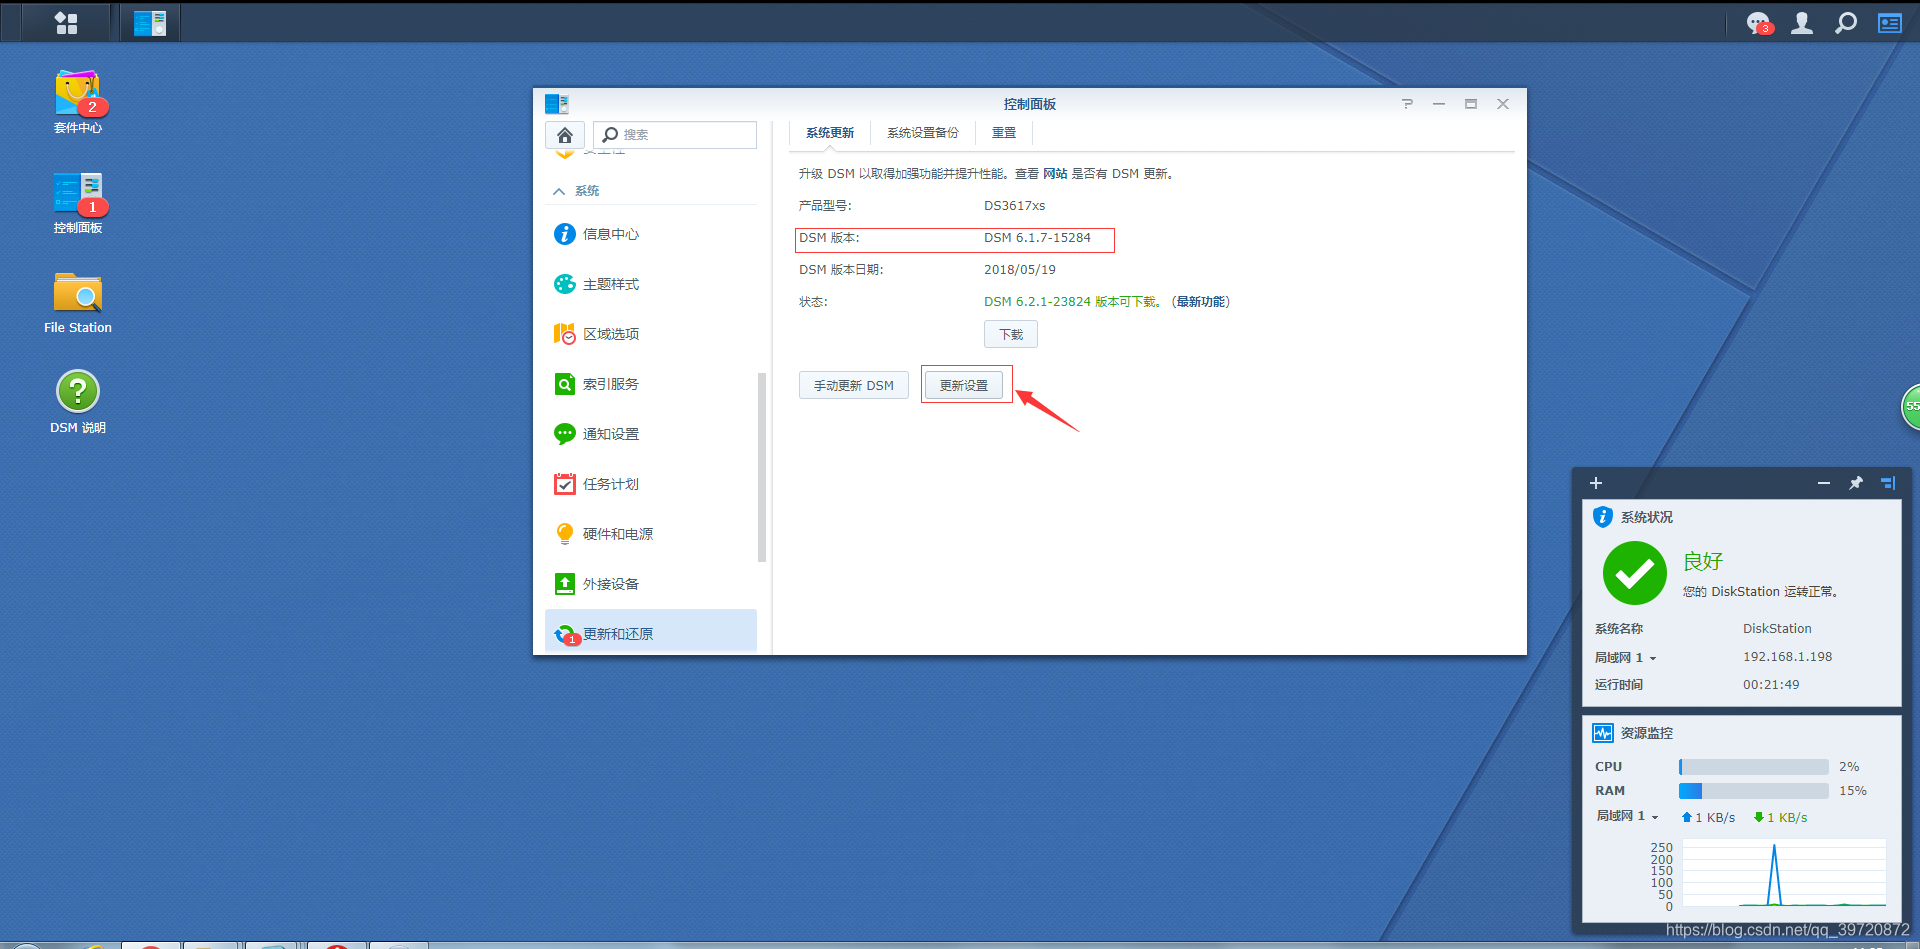
Task: Click Control Panel window title-bar icon
Action: 557,104
